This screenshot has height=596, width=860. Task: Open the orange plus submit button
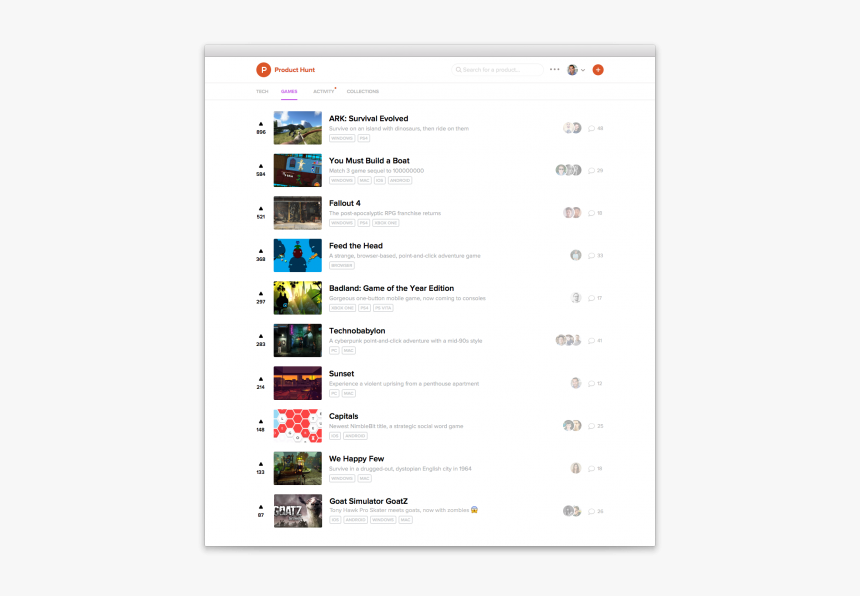click(x=598, y=70)
